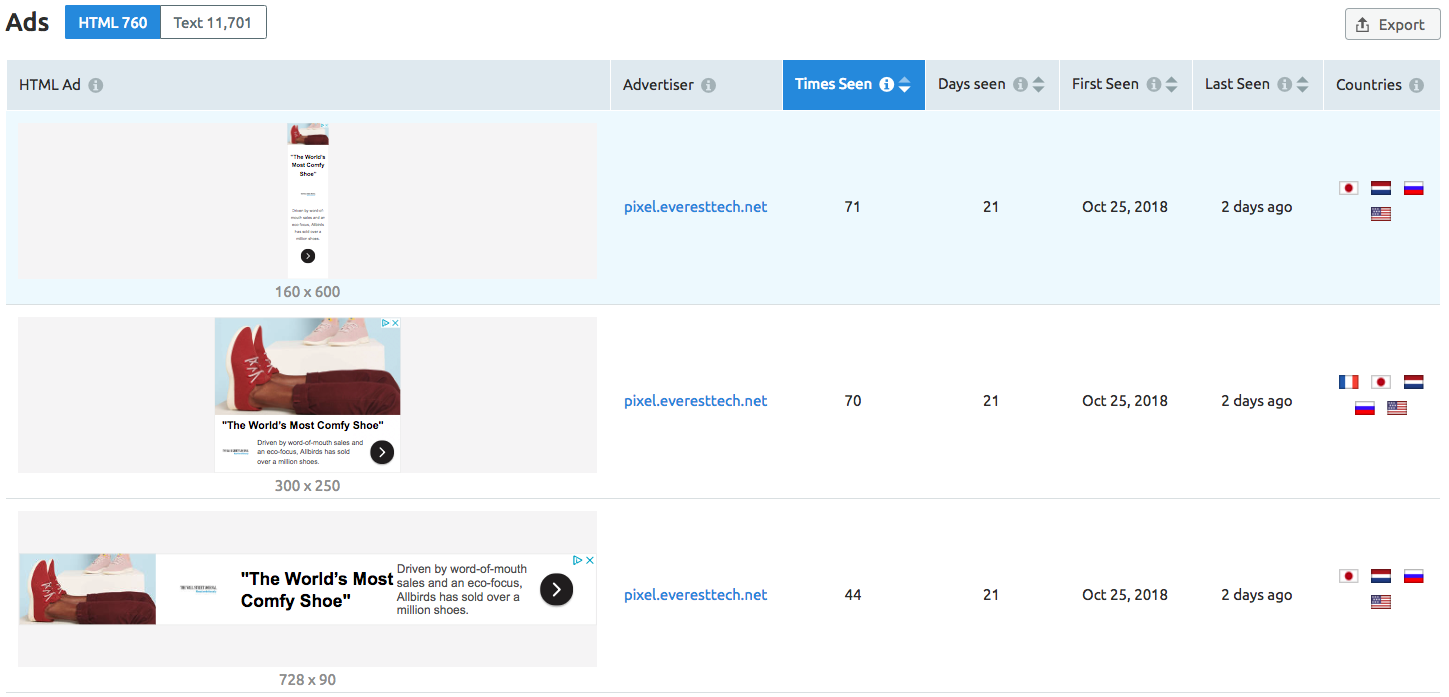Show info icon for Countries column
This screenshot has height=697, width=1449.
1416,85
